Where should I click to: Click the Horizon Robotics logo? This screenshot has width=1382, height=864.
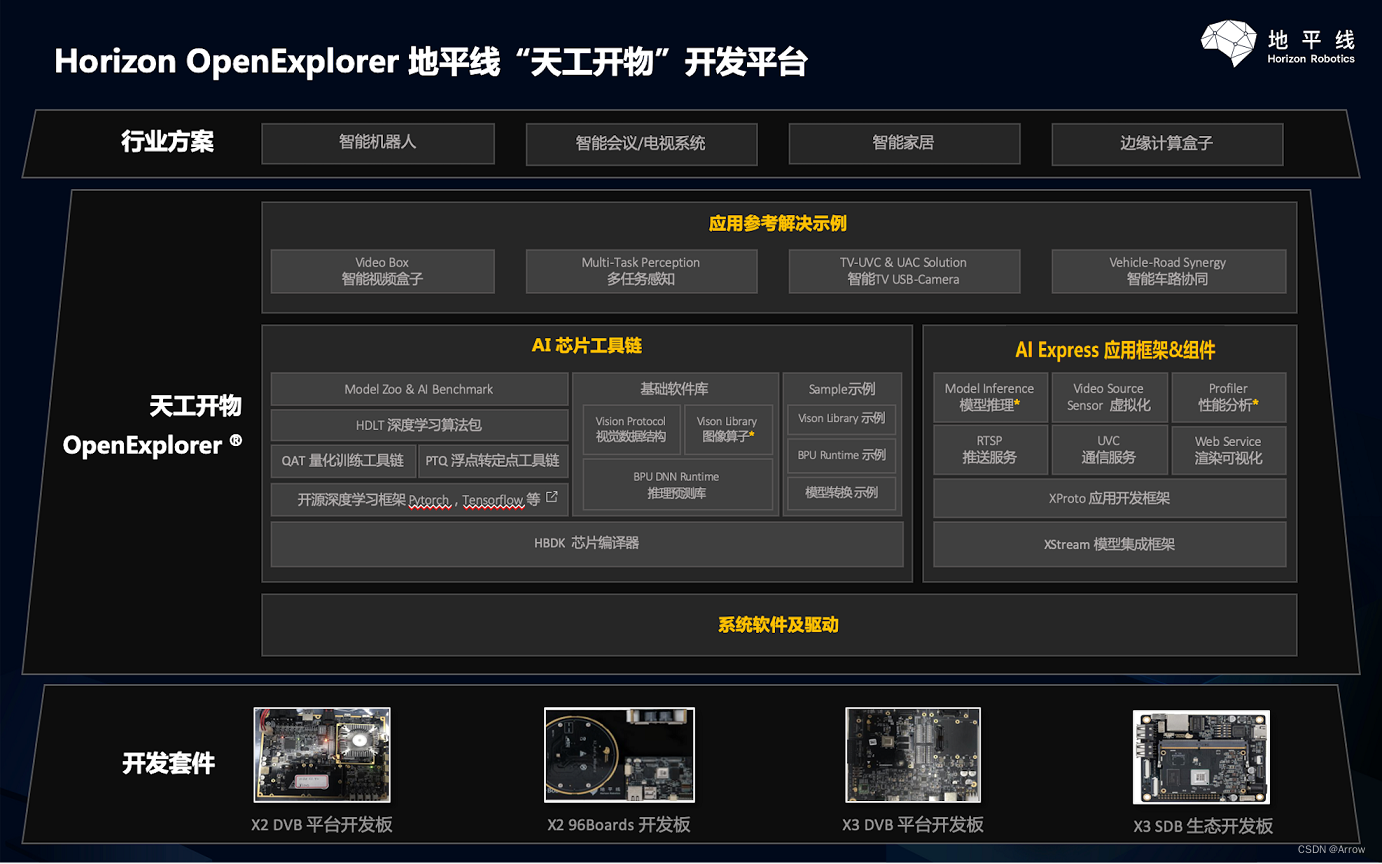pyautogui.click(x=1278, y=44)
